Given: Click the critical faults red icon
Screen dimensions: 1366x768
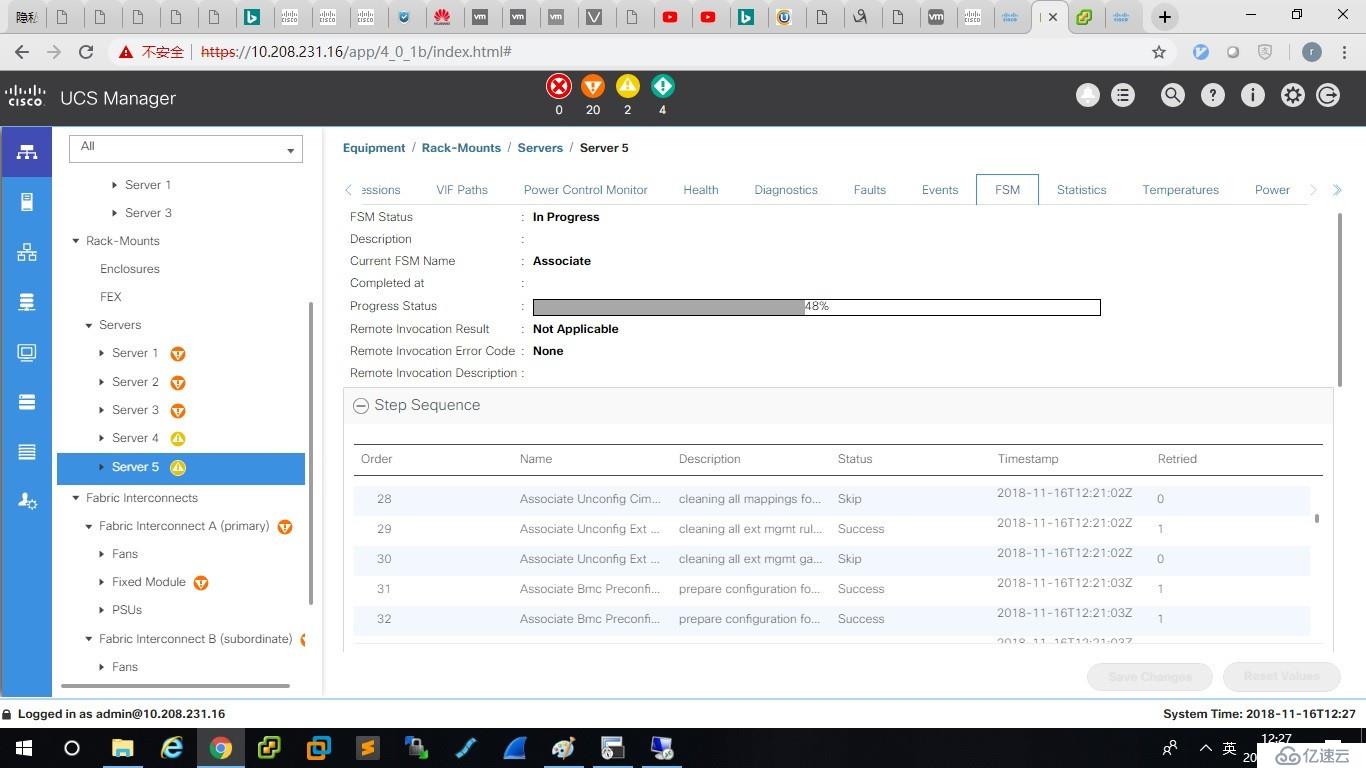Looking at the screenshot, I should tap(559, 86).
